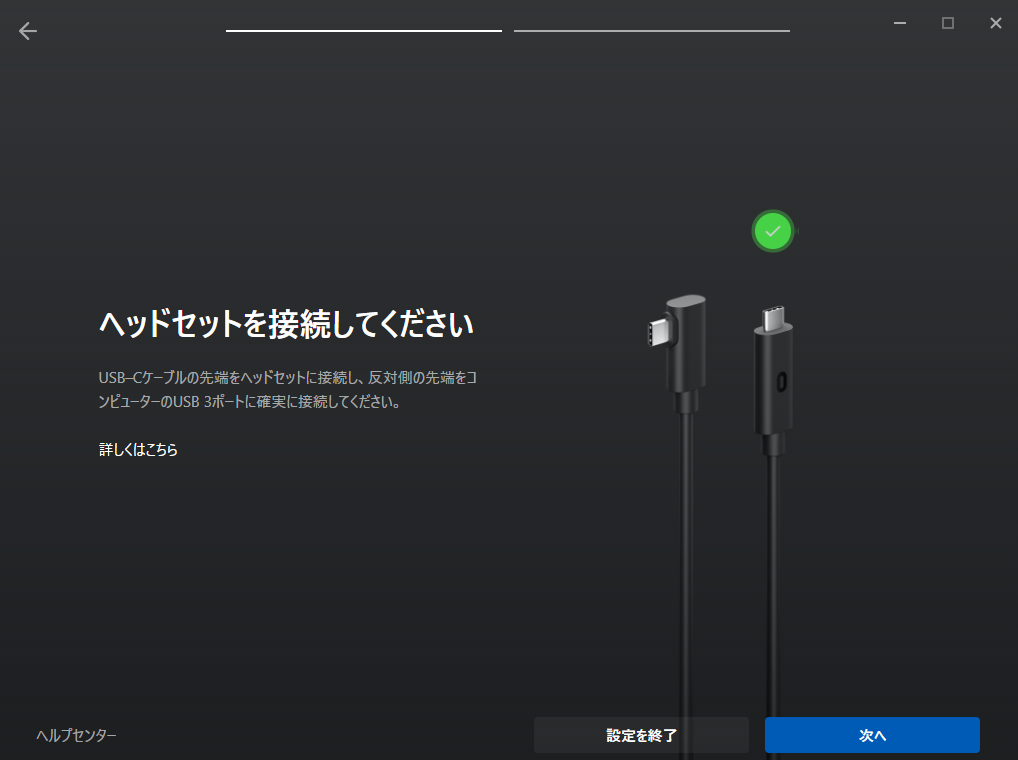
Task: Go back using the arrow icon
Action: pos(27,31)
